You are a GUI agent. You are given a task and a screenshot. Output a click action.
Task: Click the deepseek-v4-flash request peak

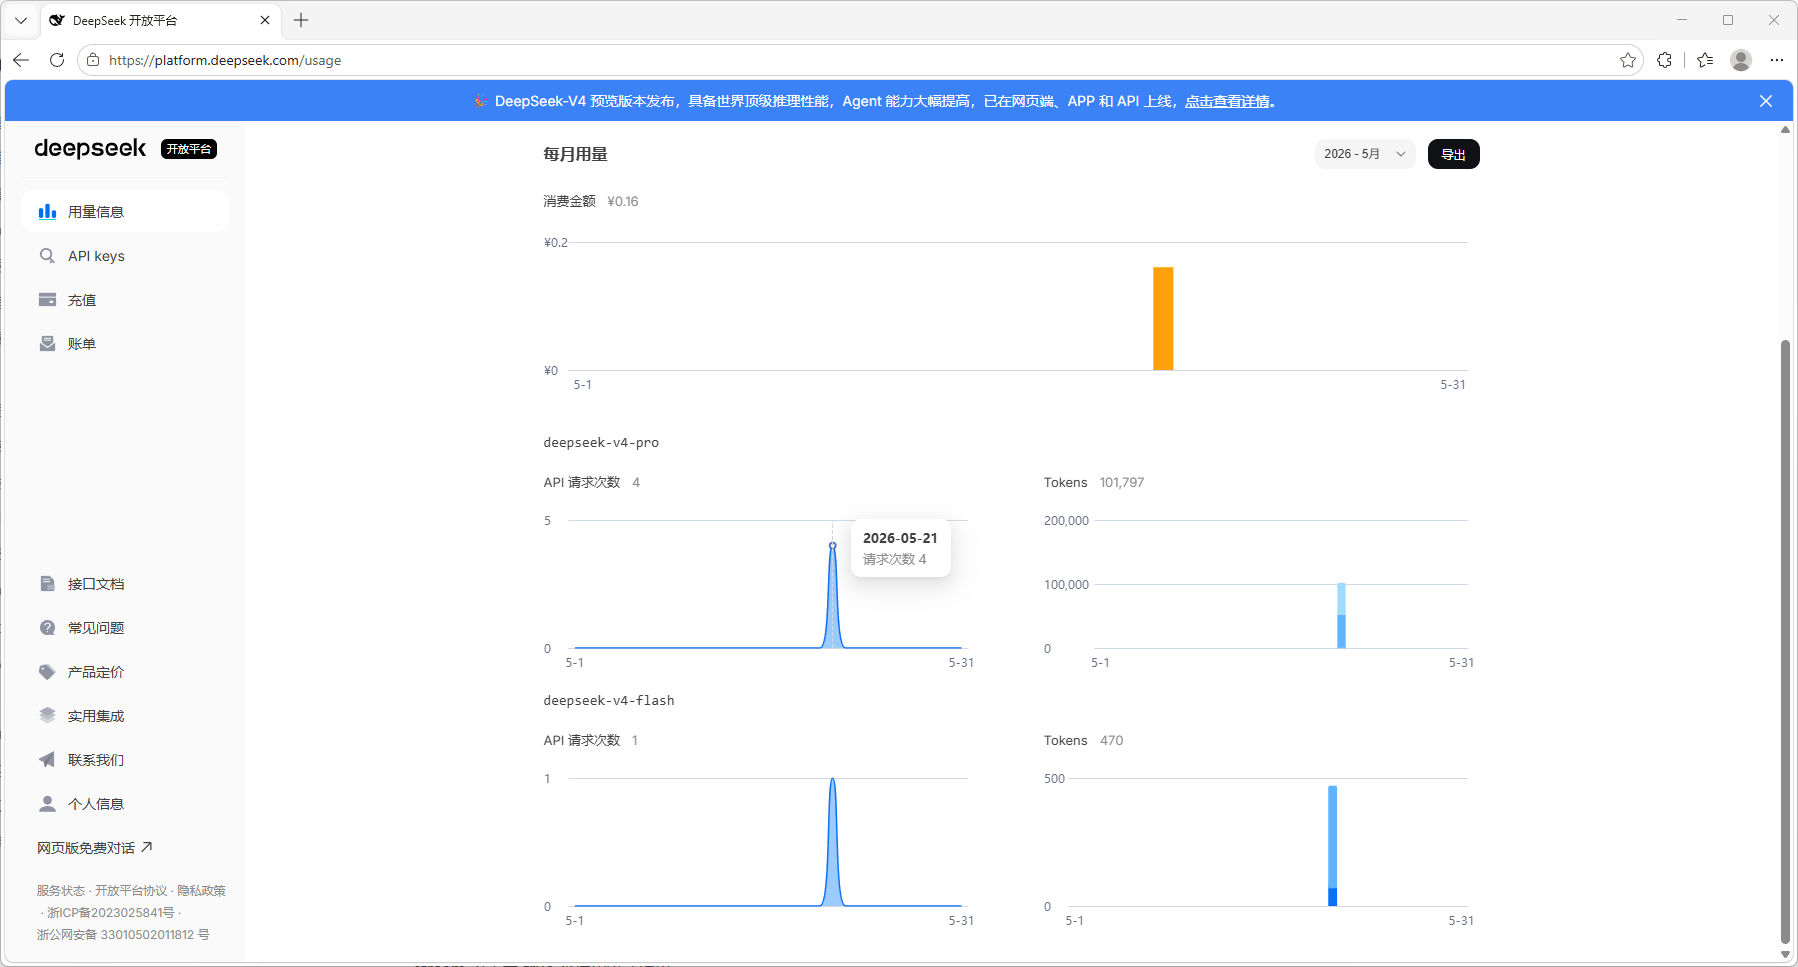coord(832,781)
